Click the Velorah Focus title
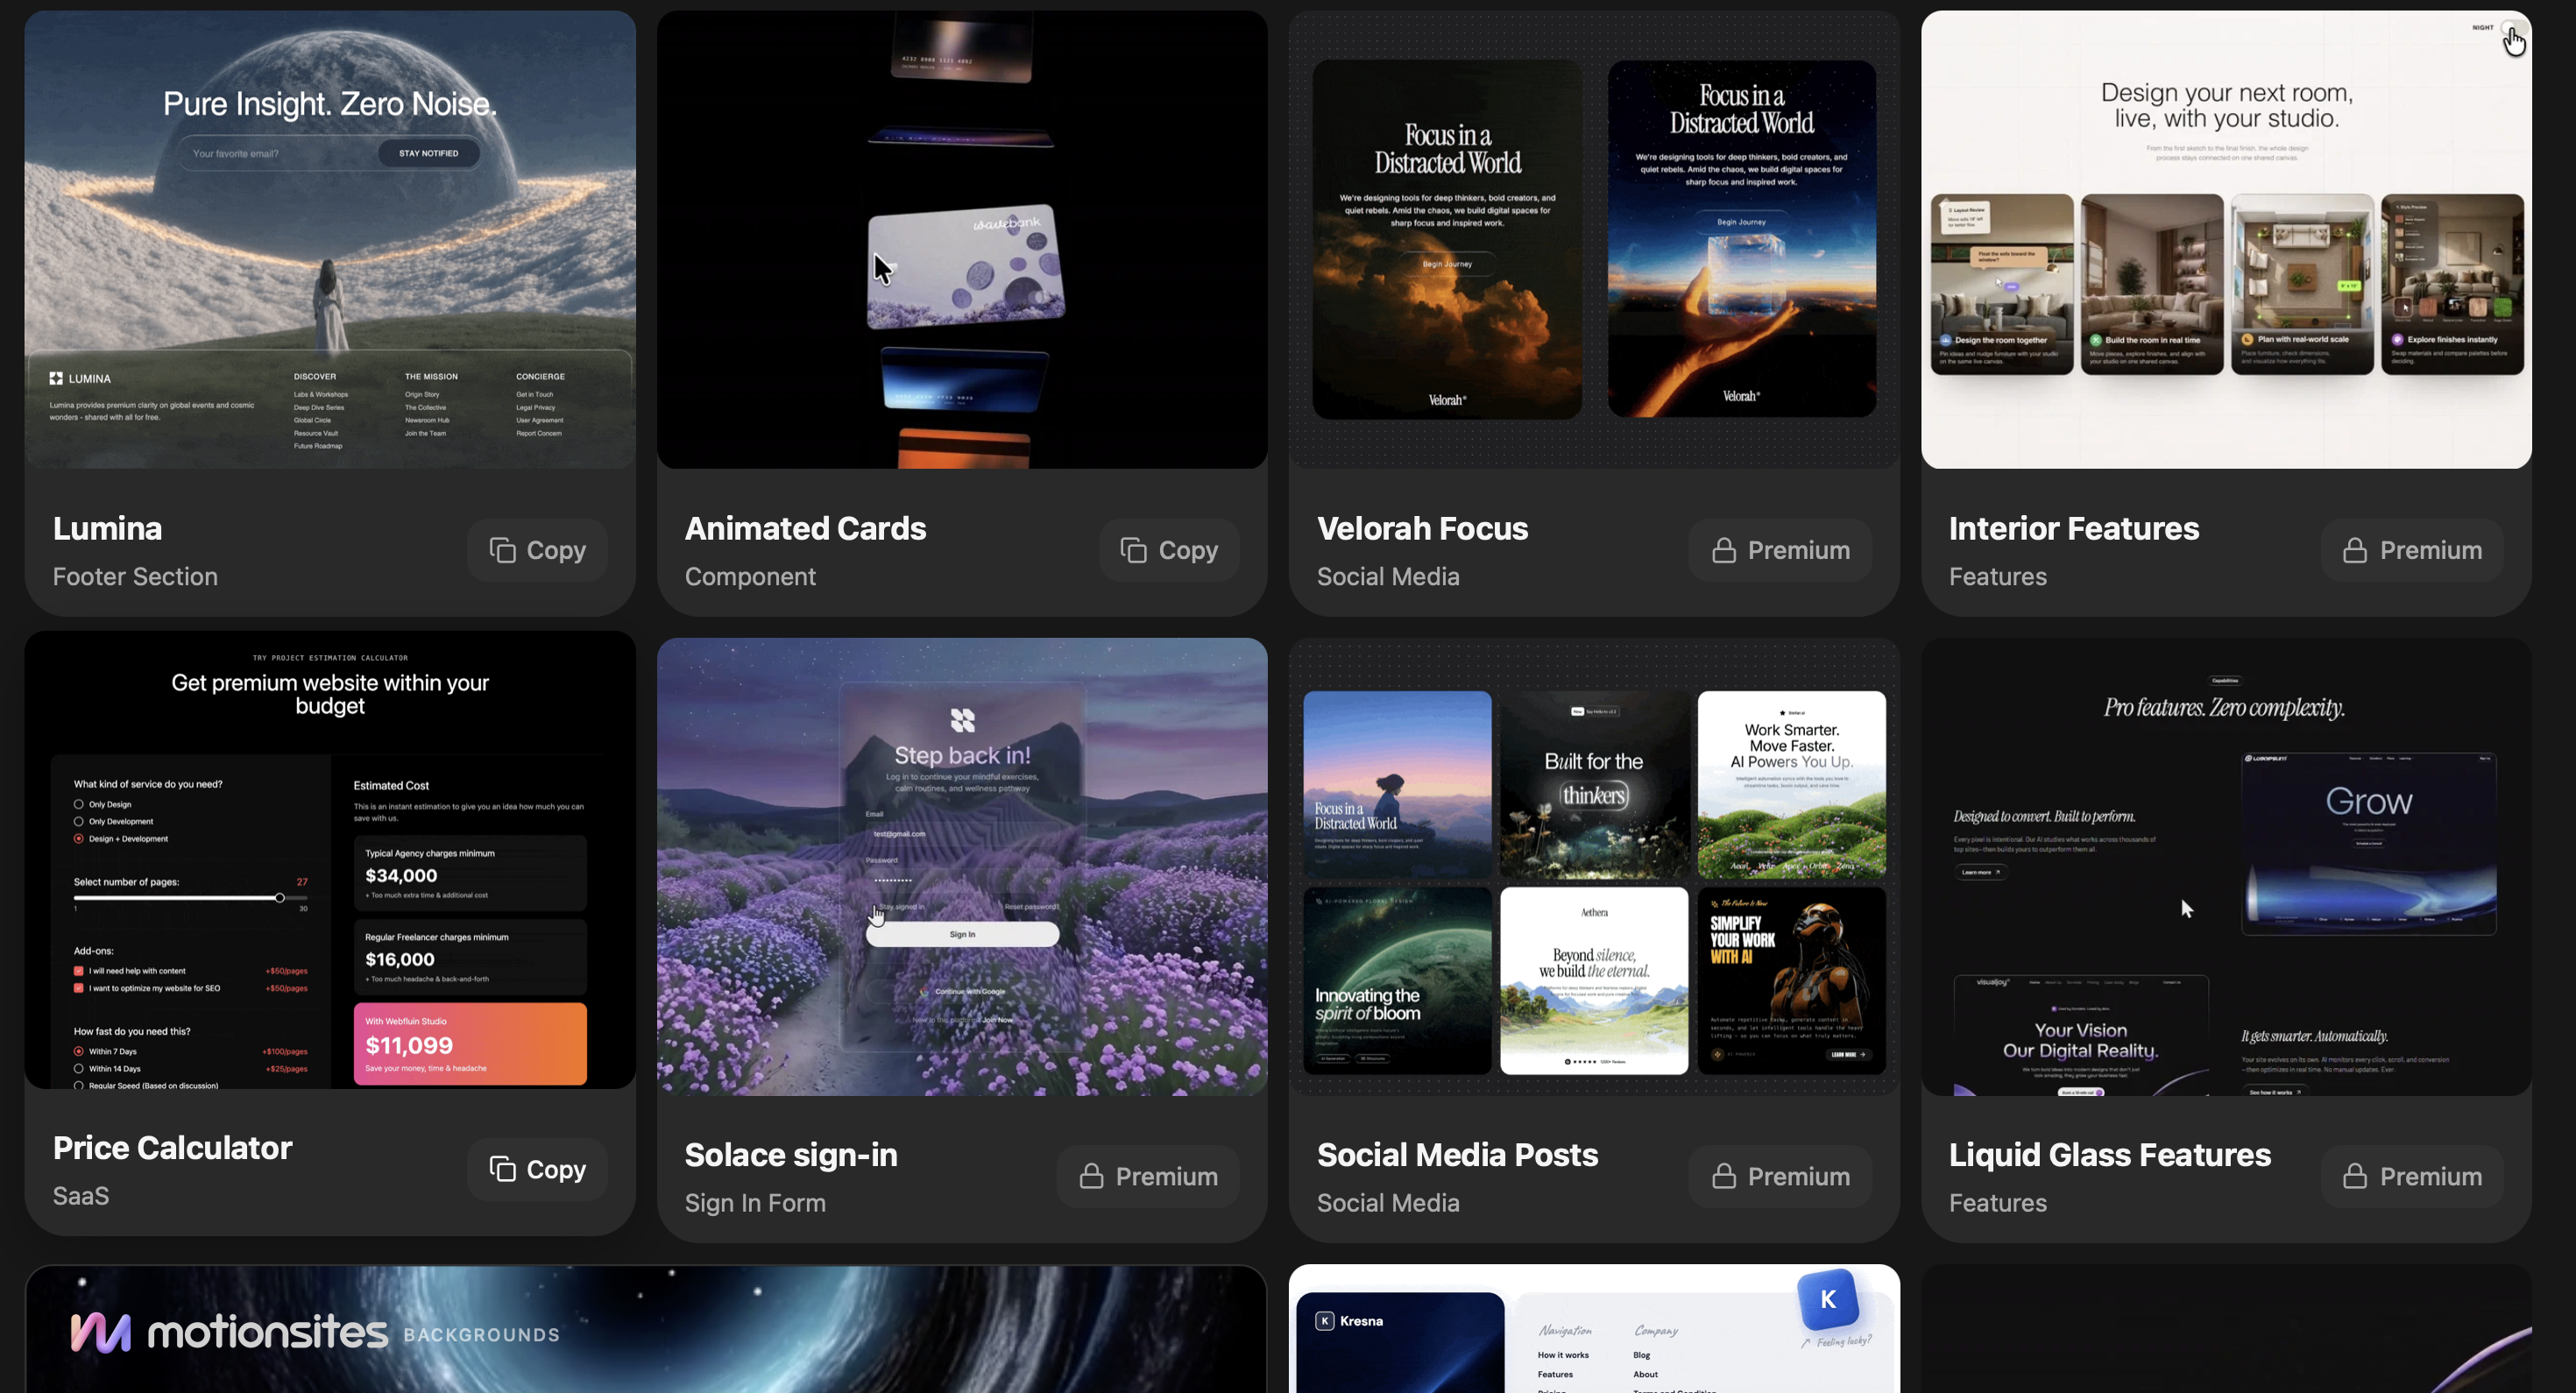Screen dimensions: 2576x1393 tap(1422, 528)
